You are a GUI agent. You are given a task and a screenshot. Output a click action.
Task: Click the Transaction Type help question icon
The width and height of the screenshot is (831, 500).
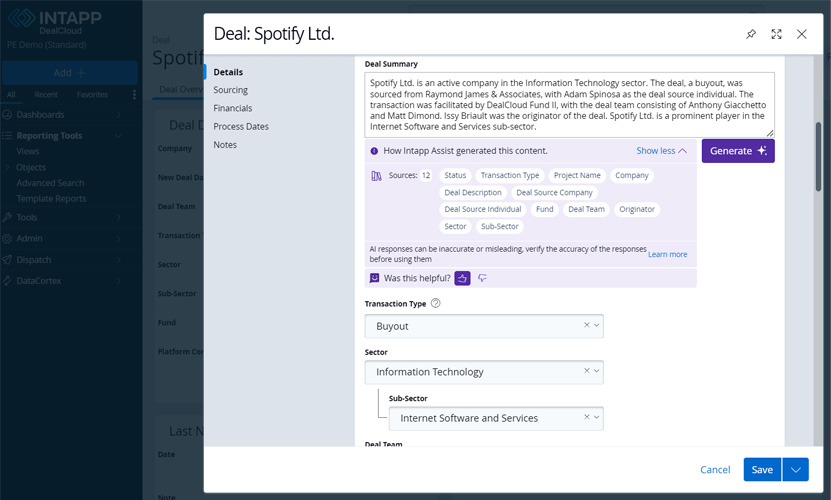(436, 303)
